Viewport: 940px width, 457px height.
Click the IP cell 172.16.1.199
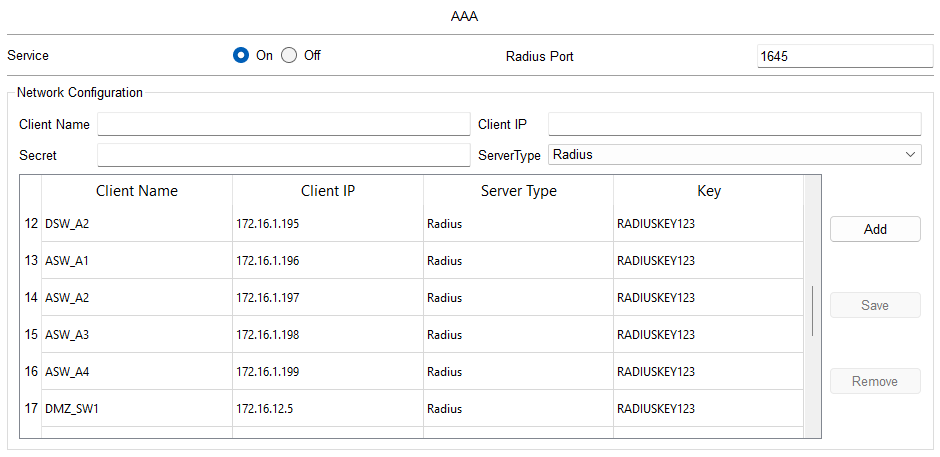coord(328,371)
